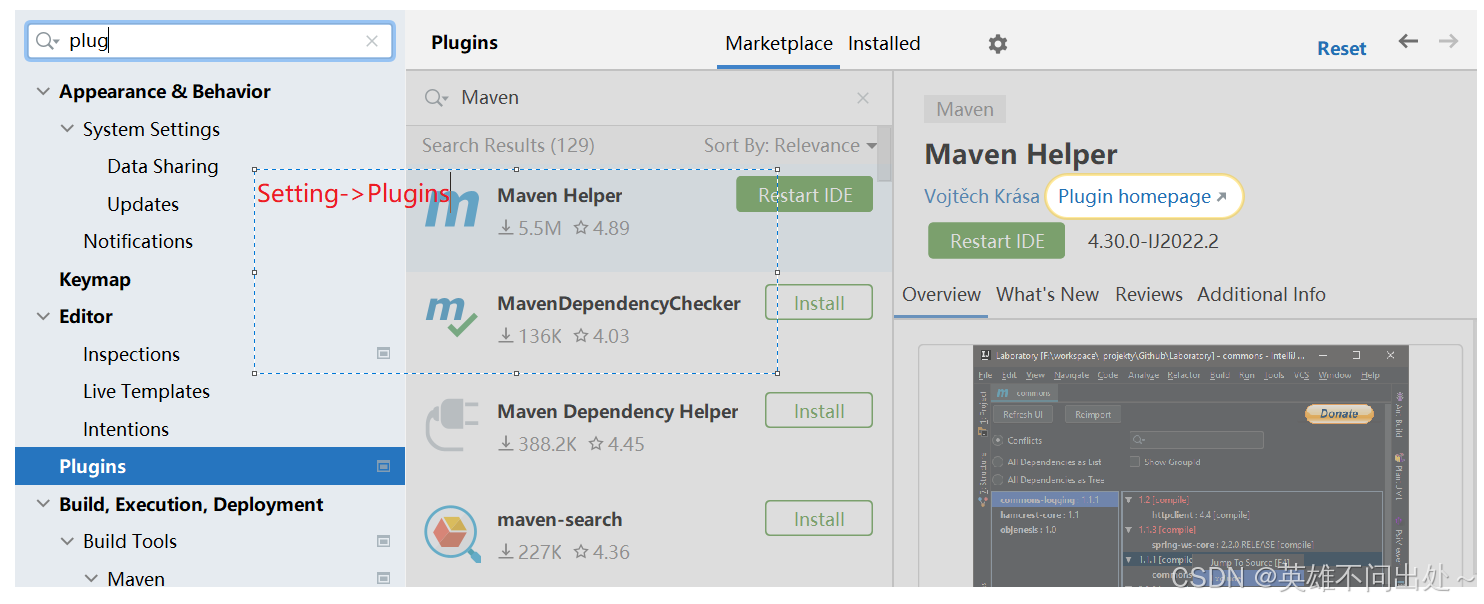1484x604 pixels.
Task: Select Keymap settings
Action: coord(95,280)
